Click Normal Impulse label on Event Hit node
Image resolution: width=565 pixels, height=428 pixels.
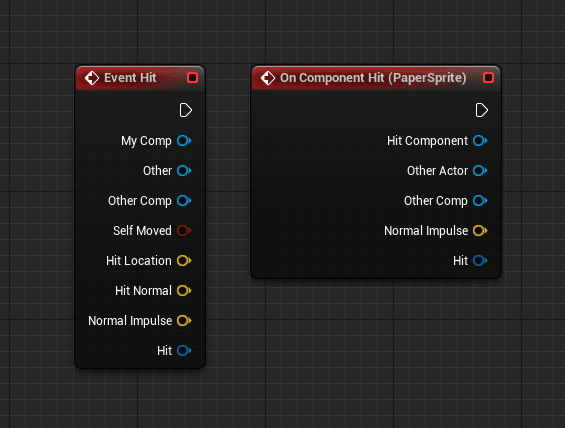point(130,321)
